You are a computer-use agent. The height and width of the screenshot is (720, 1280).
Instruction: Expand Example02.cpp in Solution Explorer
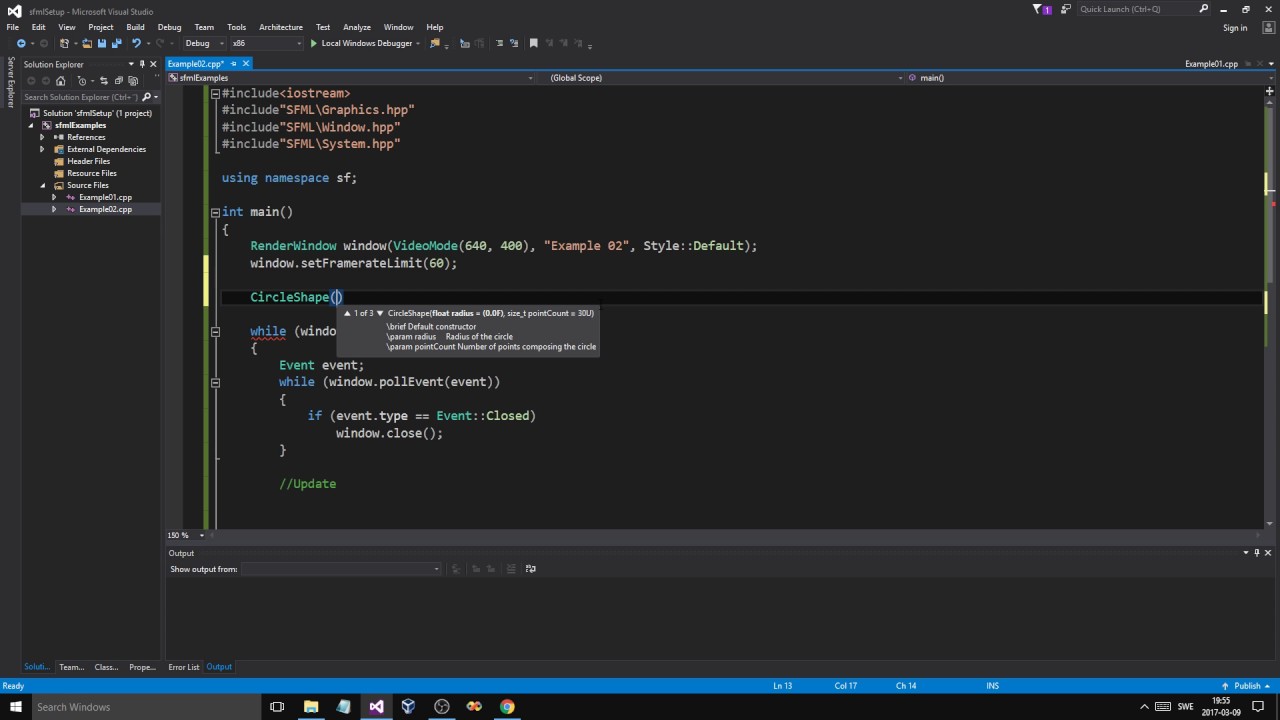click(54, 209)
